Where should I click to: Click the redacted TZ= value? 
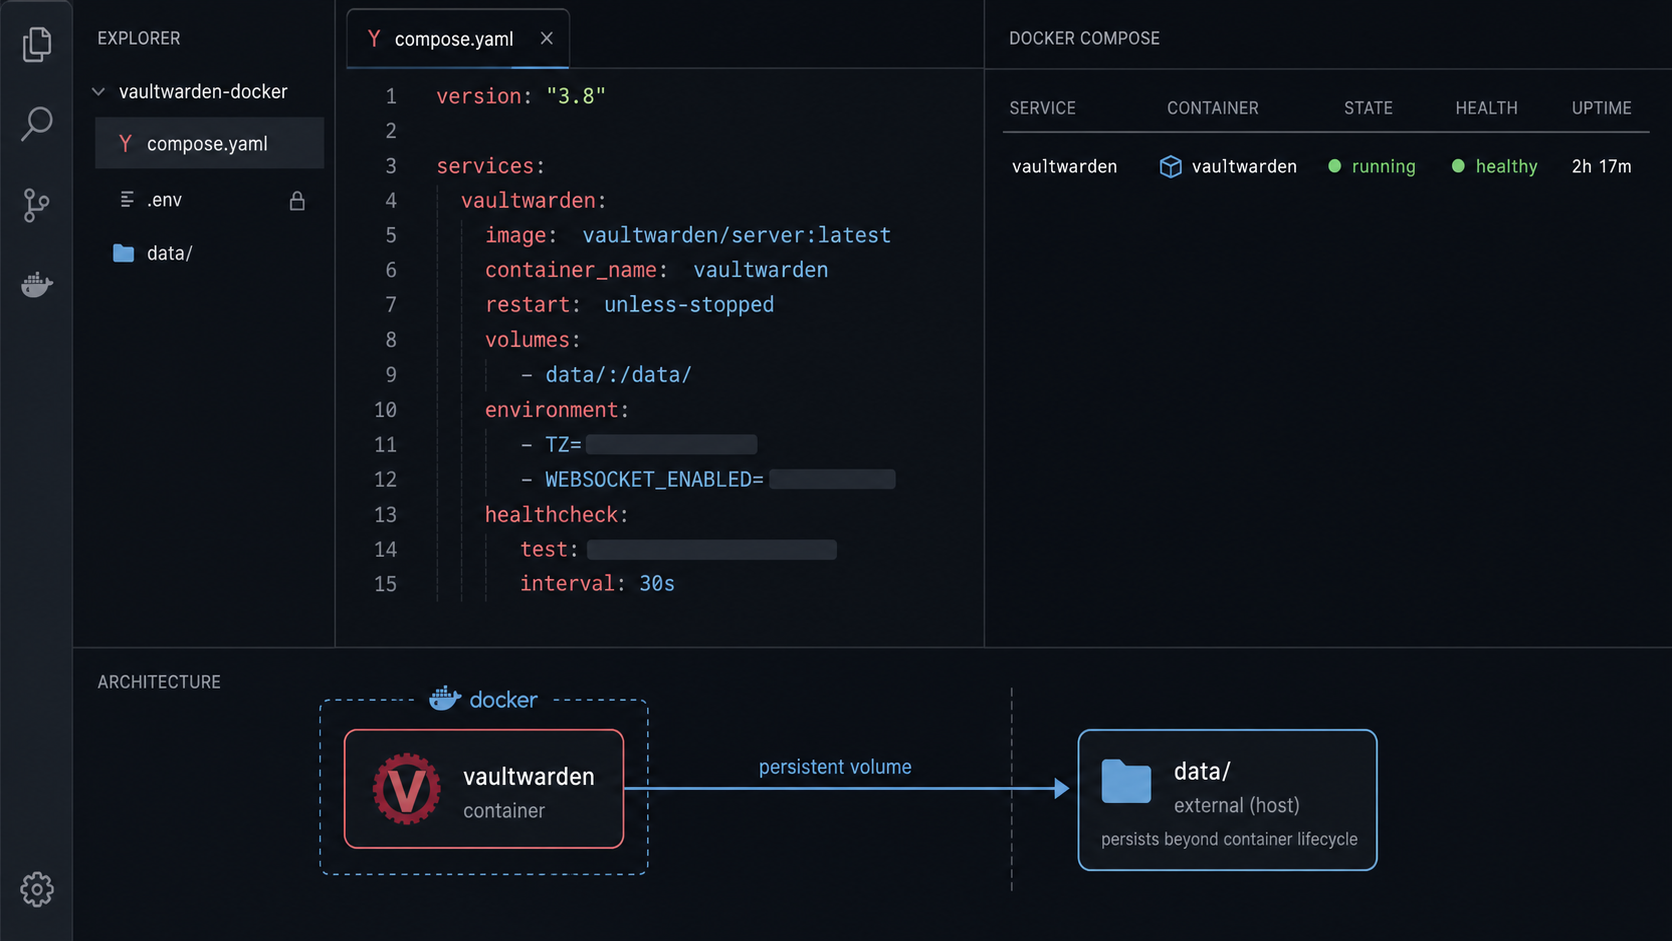[x=671, y=444]
